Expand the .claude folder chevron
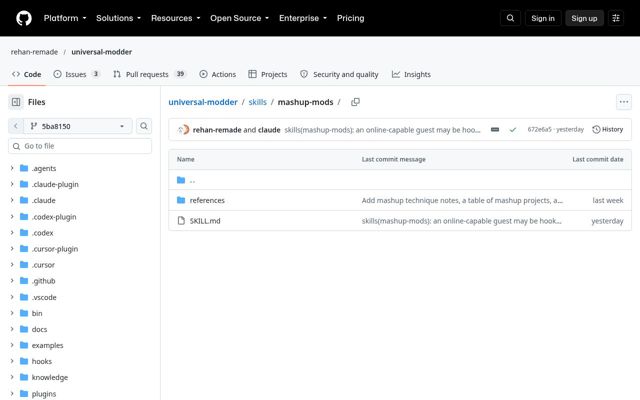Image resolution: width=640 pixels, height=400 pixels. [x=12, y=200]
